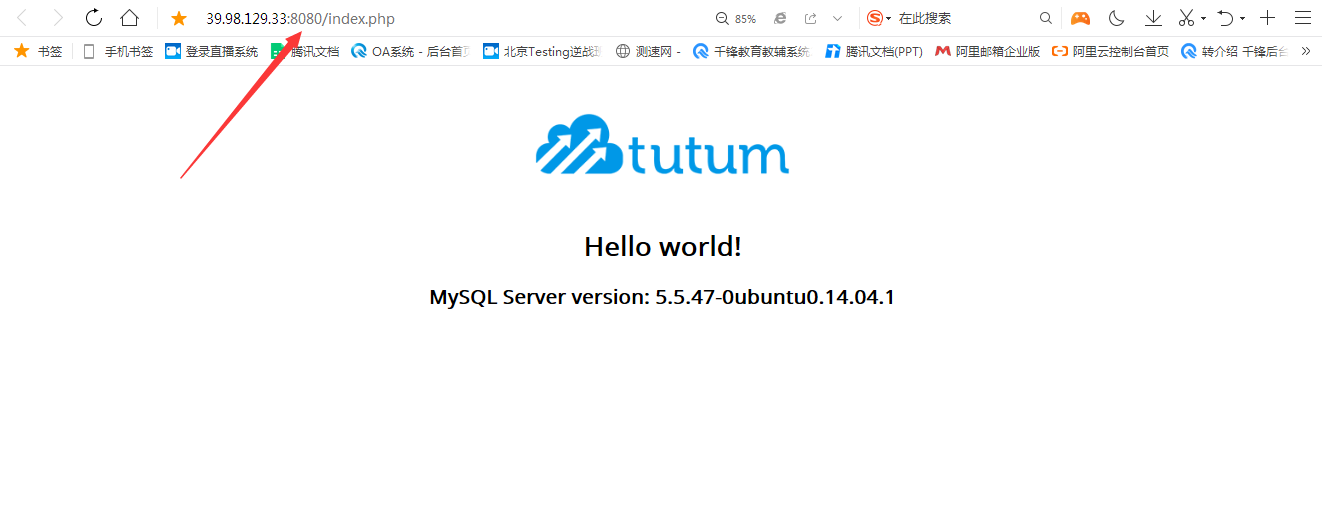Go back with the back arrow

coord(22,18)
